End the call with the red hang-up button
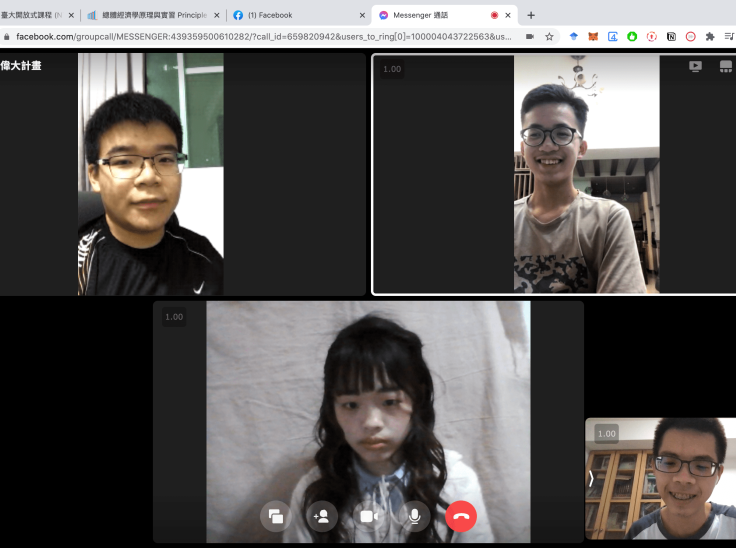 click(x=461, y=517)
